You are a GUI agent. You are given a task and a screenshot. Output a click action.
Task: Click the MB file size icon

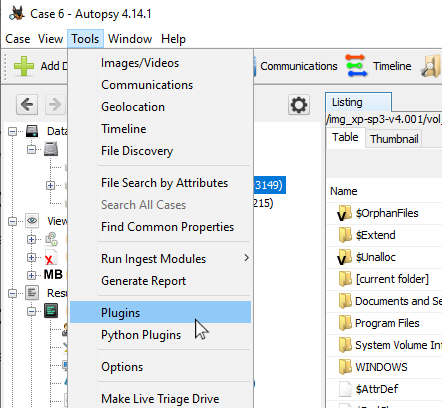pos(53,275)
